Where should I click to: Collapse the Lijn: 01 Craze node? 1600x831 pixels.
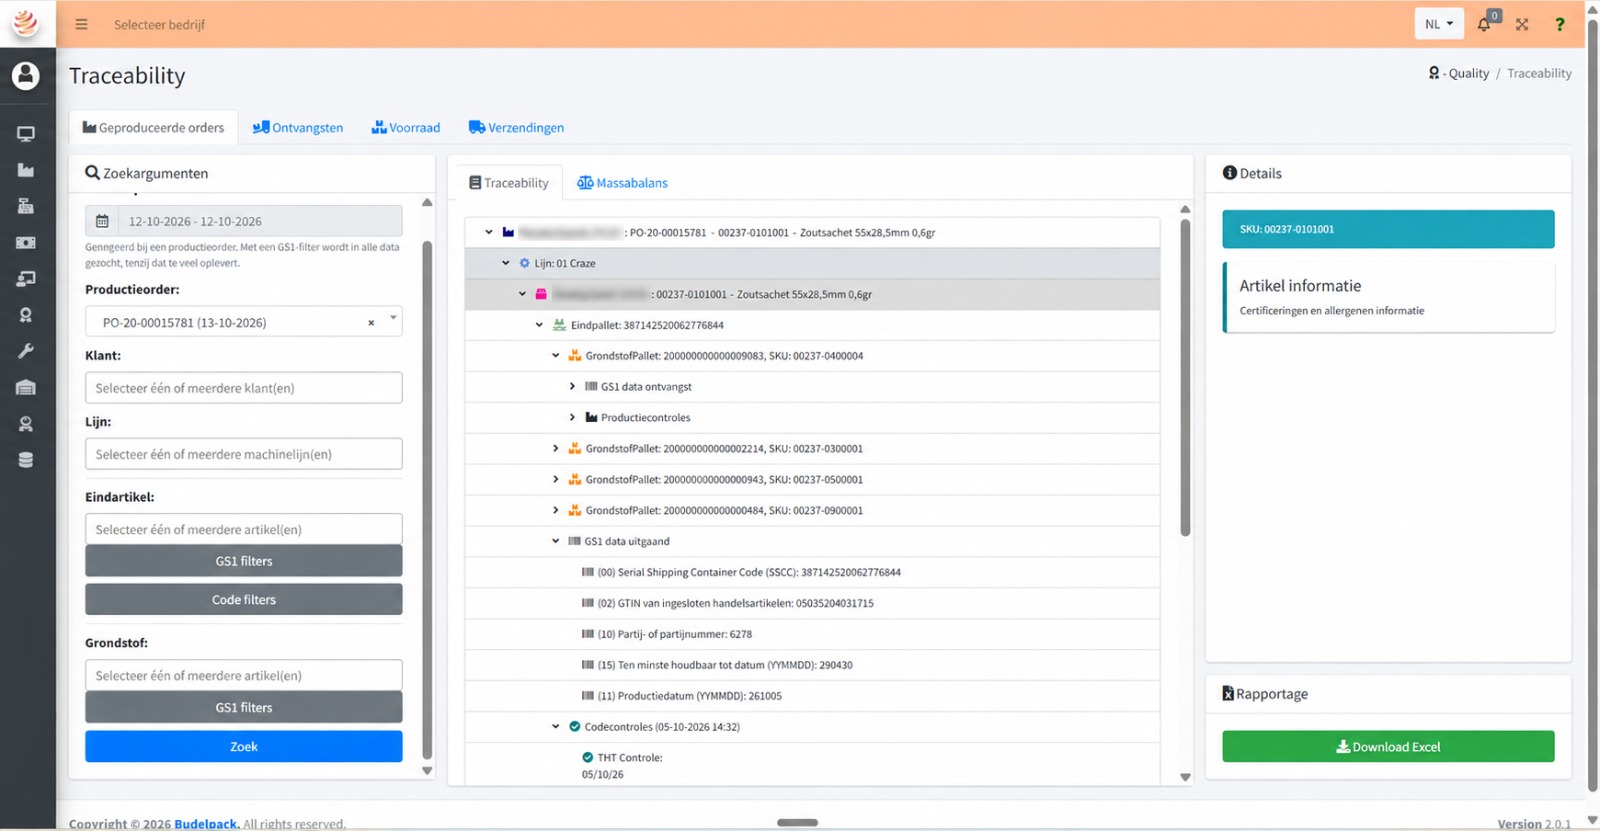pyautogui.click(x=506, y=263)
